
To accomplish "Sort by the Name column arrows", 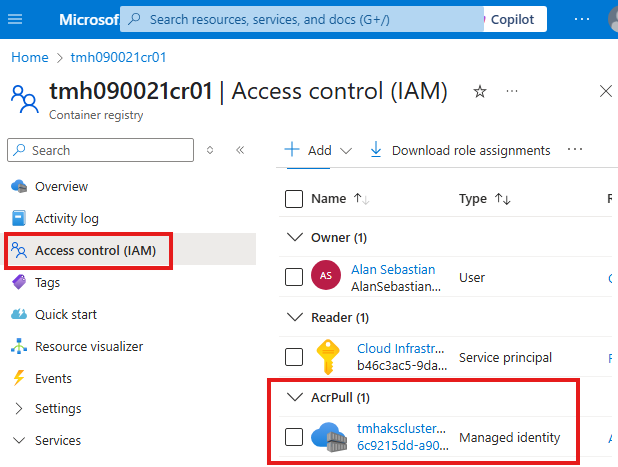I will [x=361, y=199].
